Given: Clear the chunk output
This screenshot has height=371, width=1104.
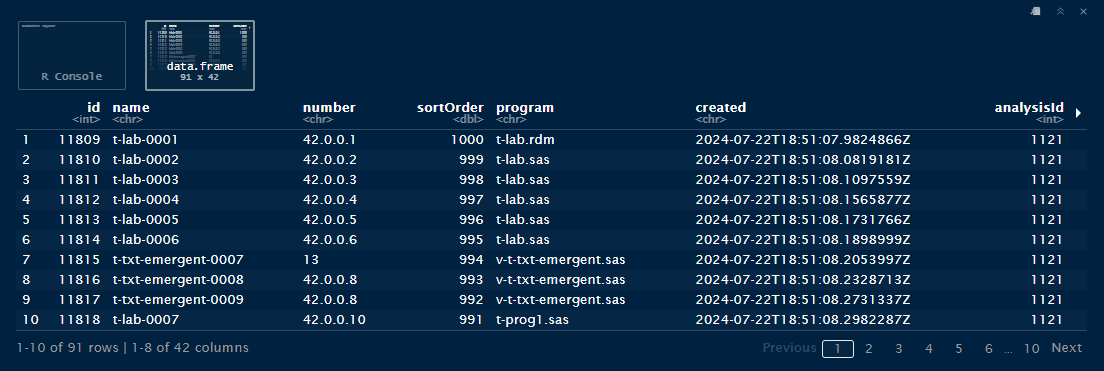Looking at the screenshot, I should 1084,11.
